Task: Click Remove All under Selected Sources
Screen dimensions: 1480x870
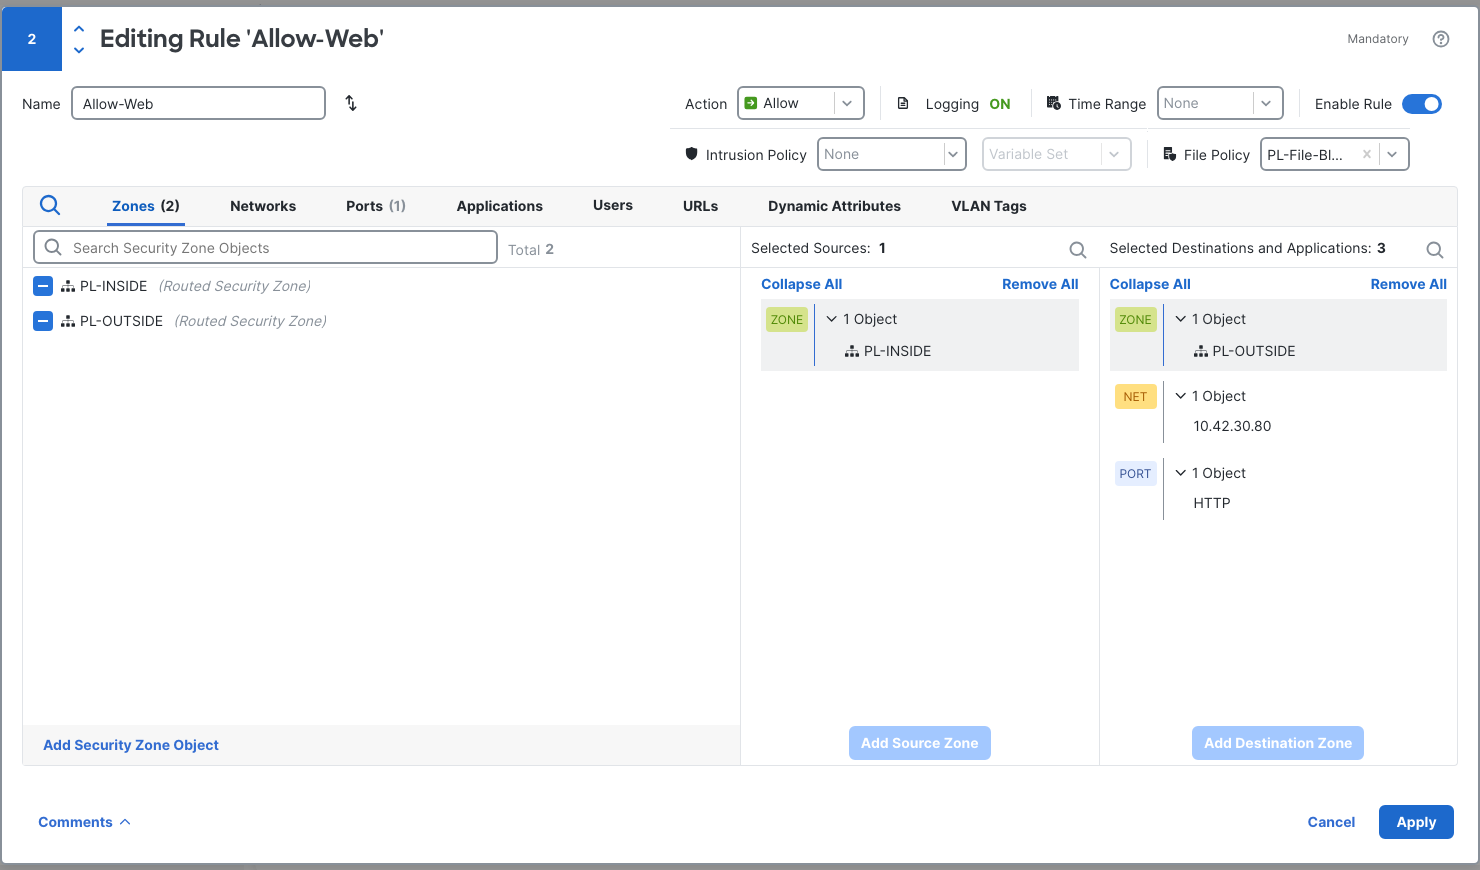Action: click(x=1040, y=284)
